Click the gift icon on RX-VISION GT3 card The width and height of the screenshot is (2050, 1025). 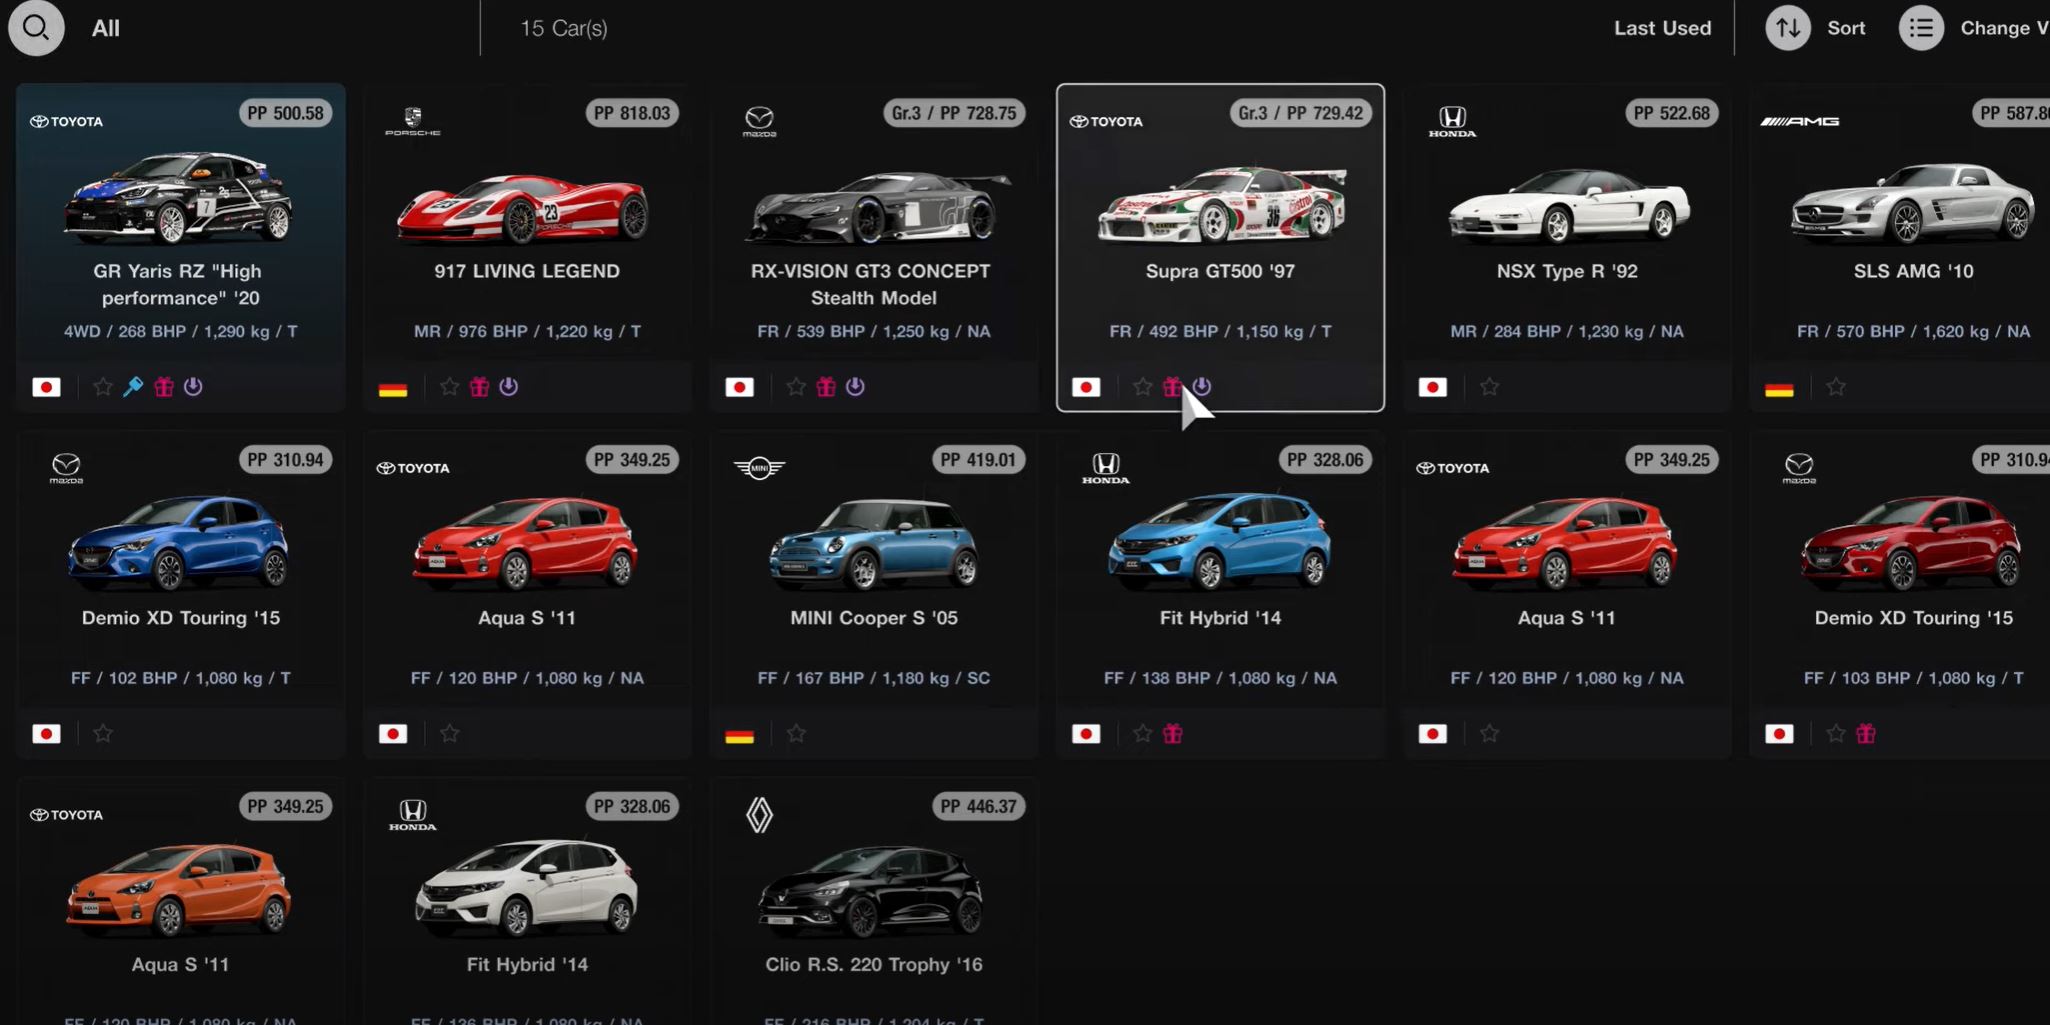pos(826,387)
